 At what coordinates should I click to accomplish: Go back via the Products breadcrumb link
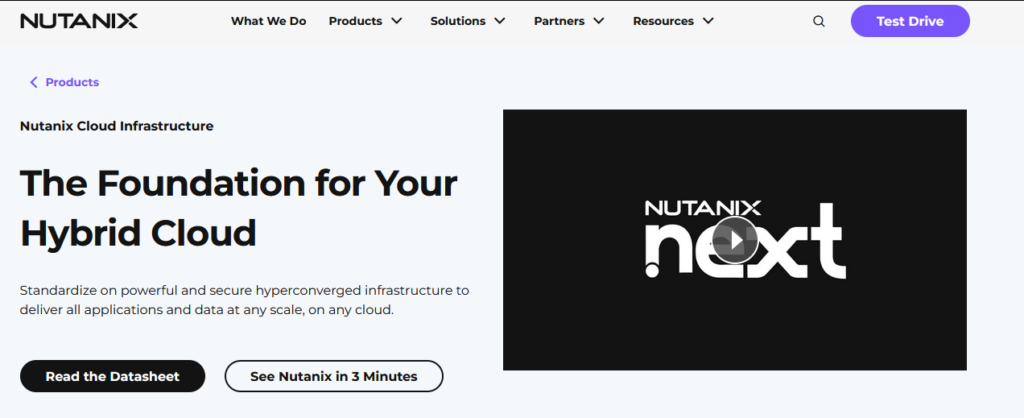tap(72, 82)
